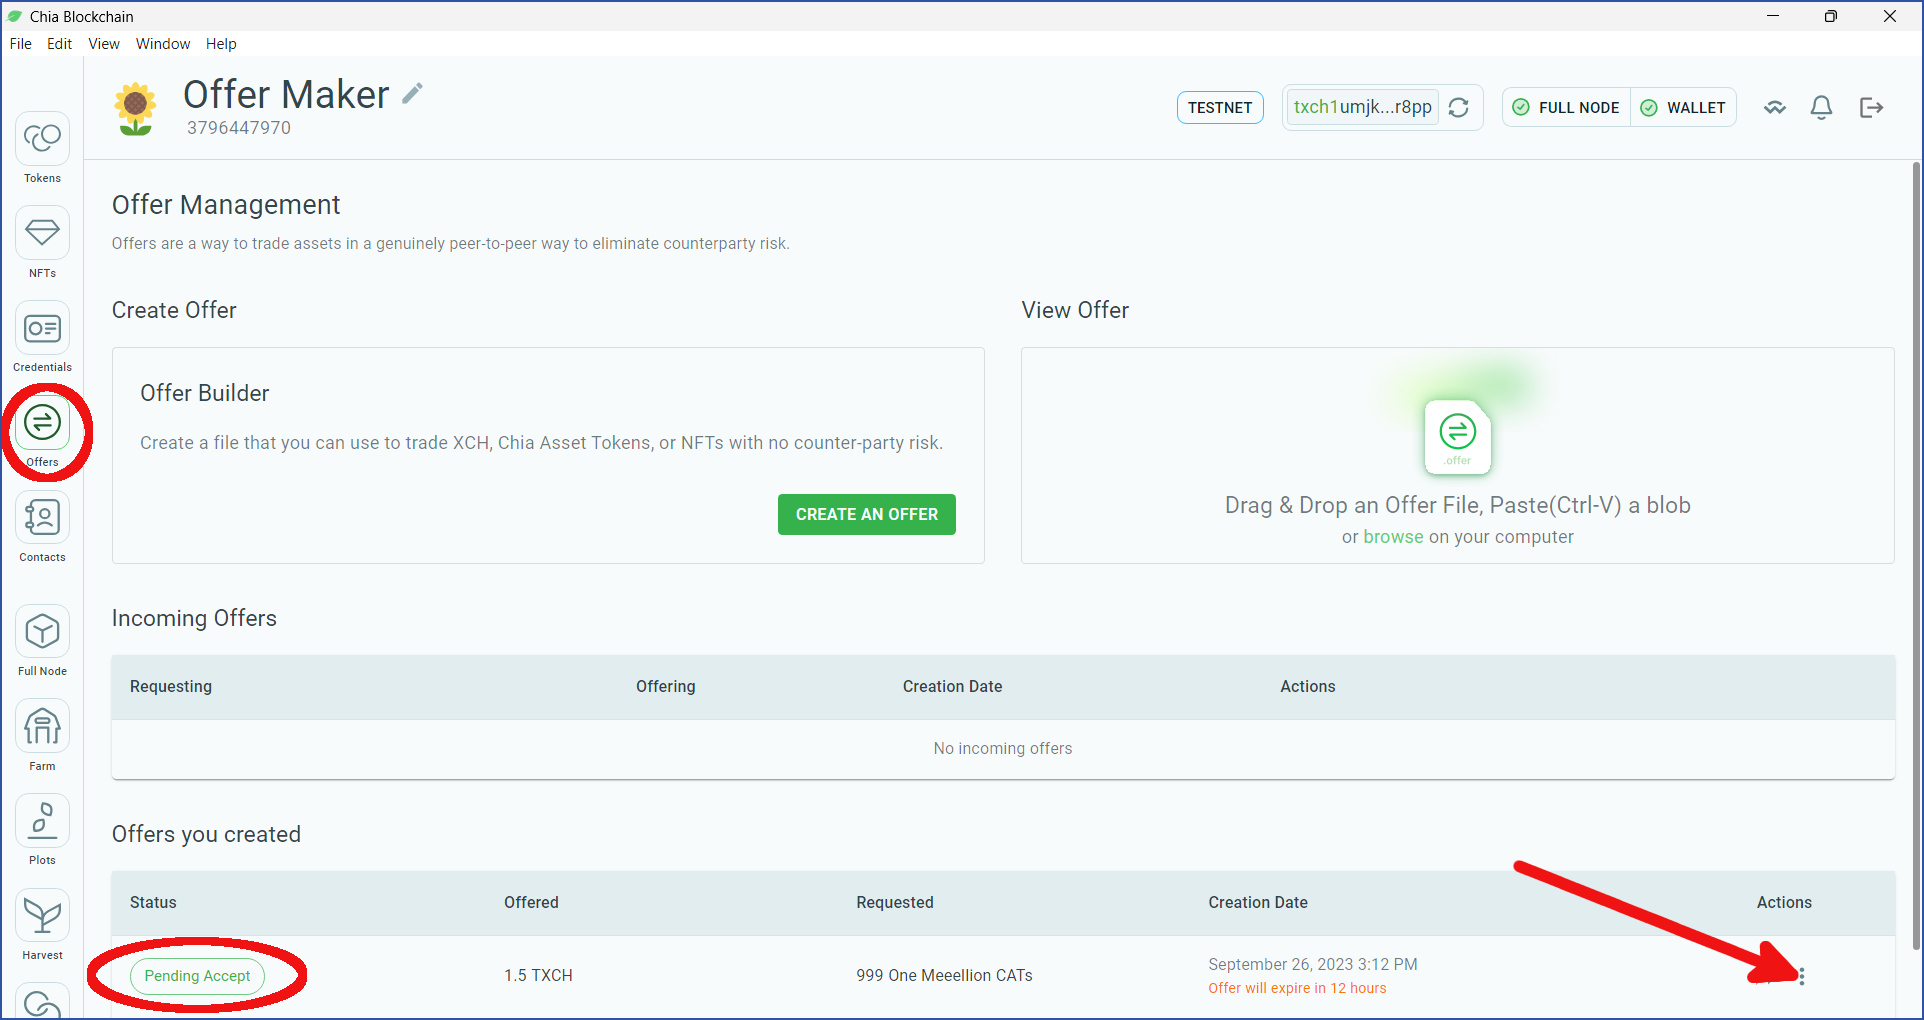
Task: Open the View menu
Action: point(104,44)
